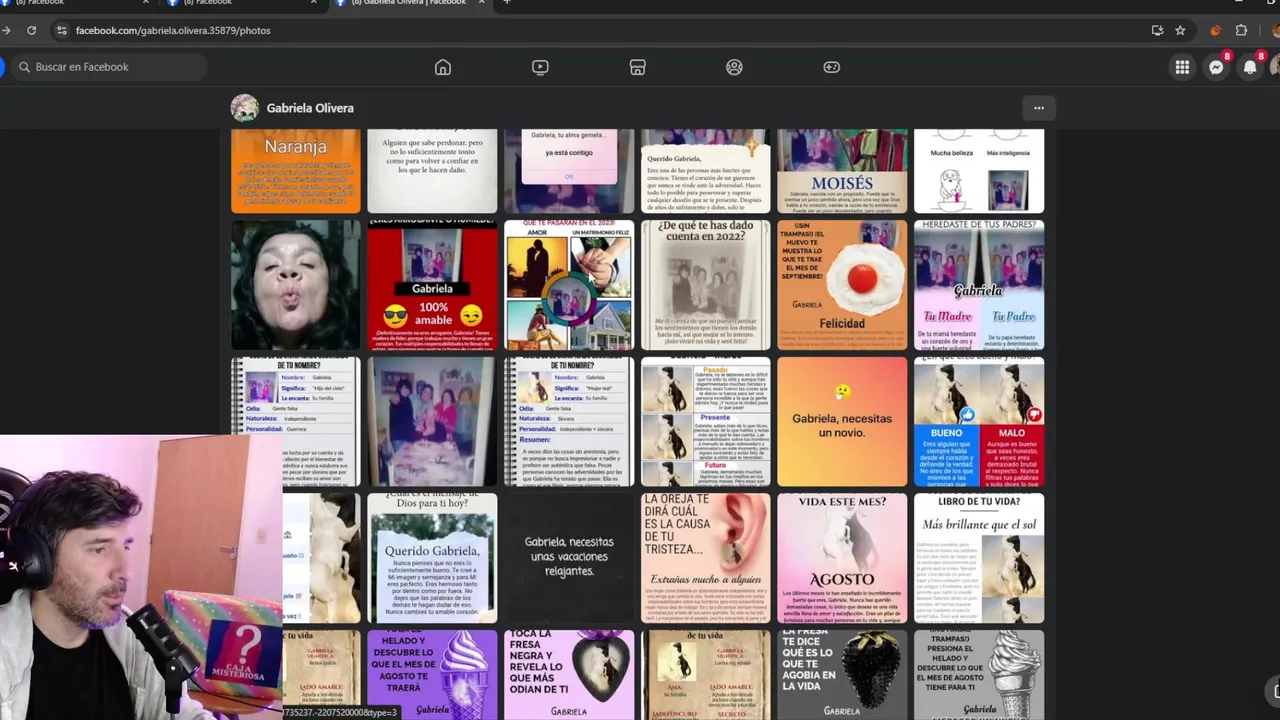View site information icon in address bar
Screen dimensions: 1280x720
point(62,30)
